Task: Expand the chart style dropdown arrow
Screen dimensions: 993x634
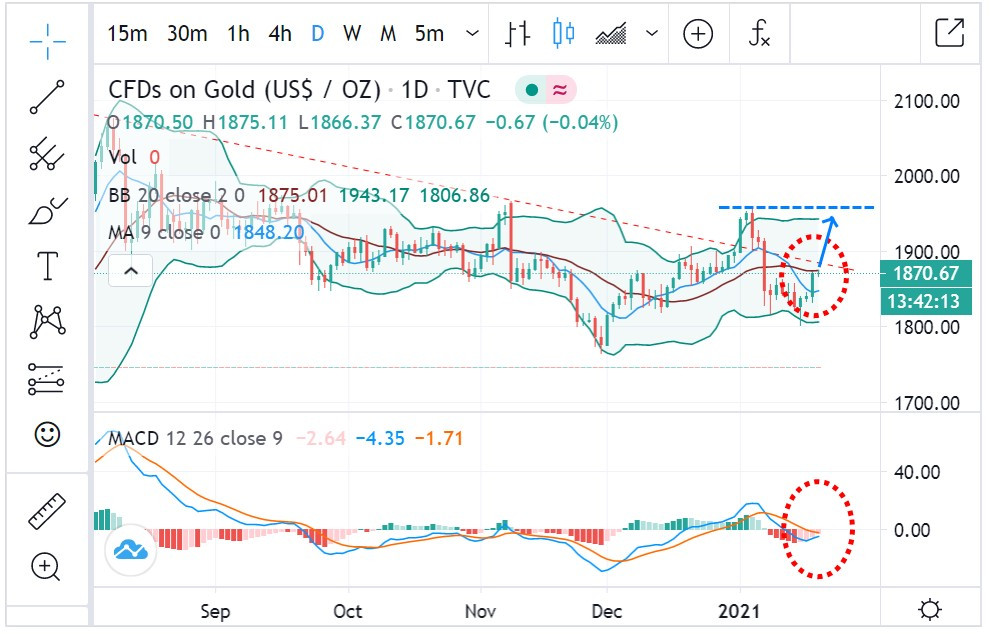Action: click(653, 34)
